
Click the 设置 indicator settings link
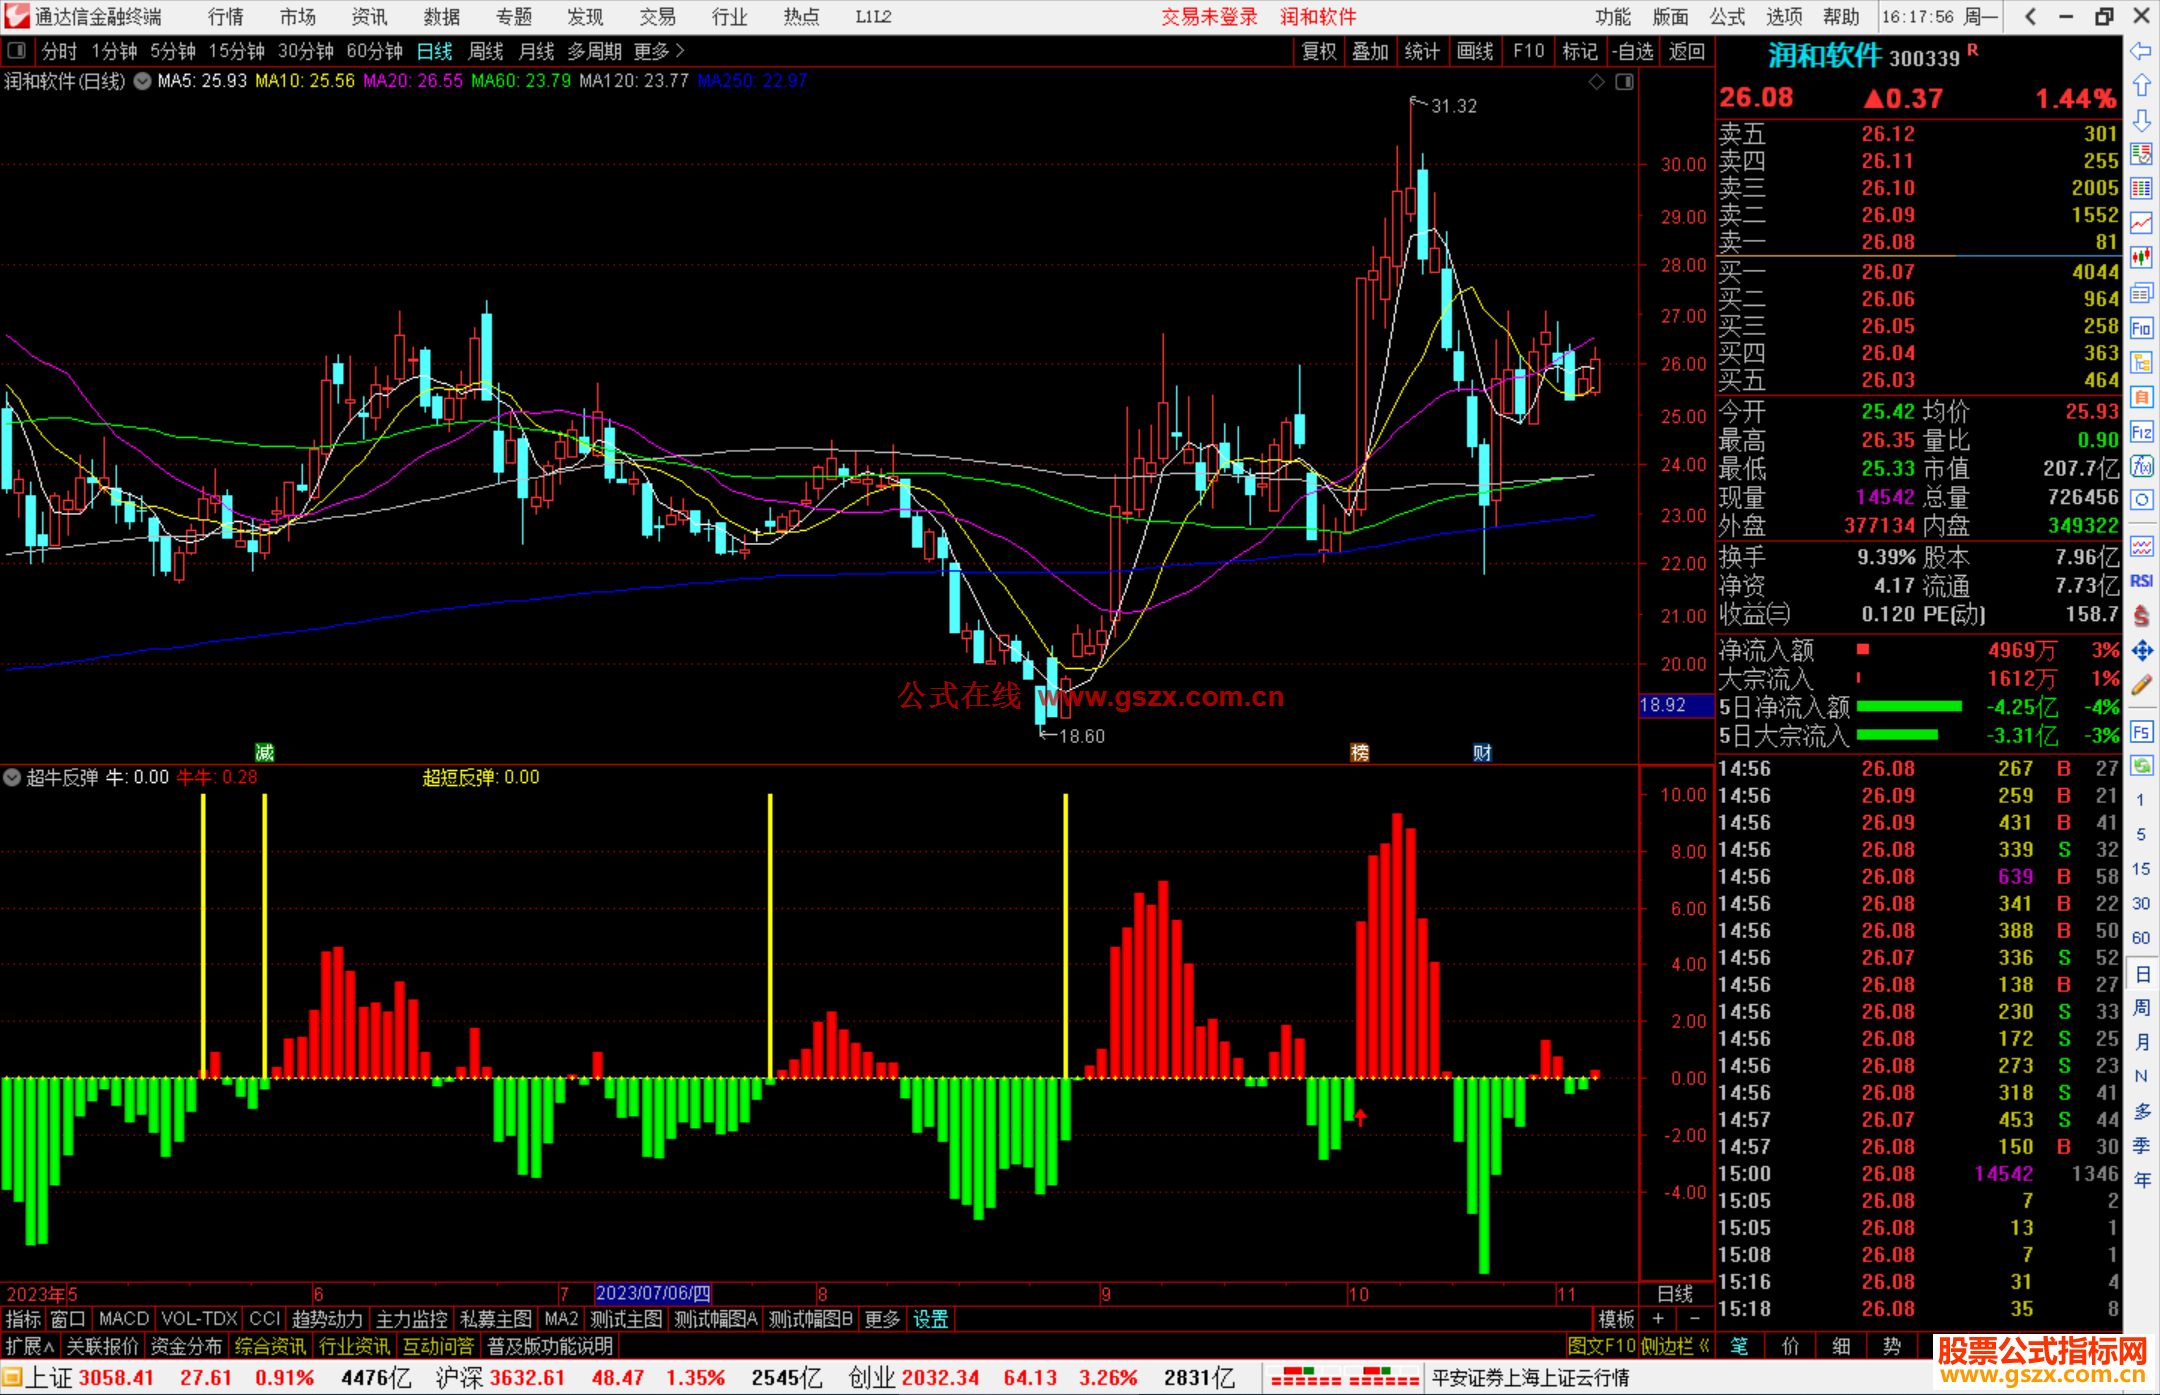[930, 1319]
